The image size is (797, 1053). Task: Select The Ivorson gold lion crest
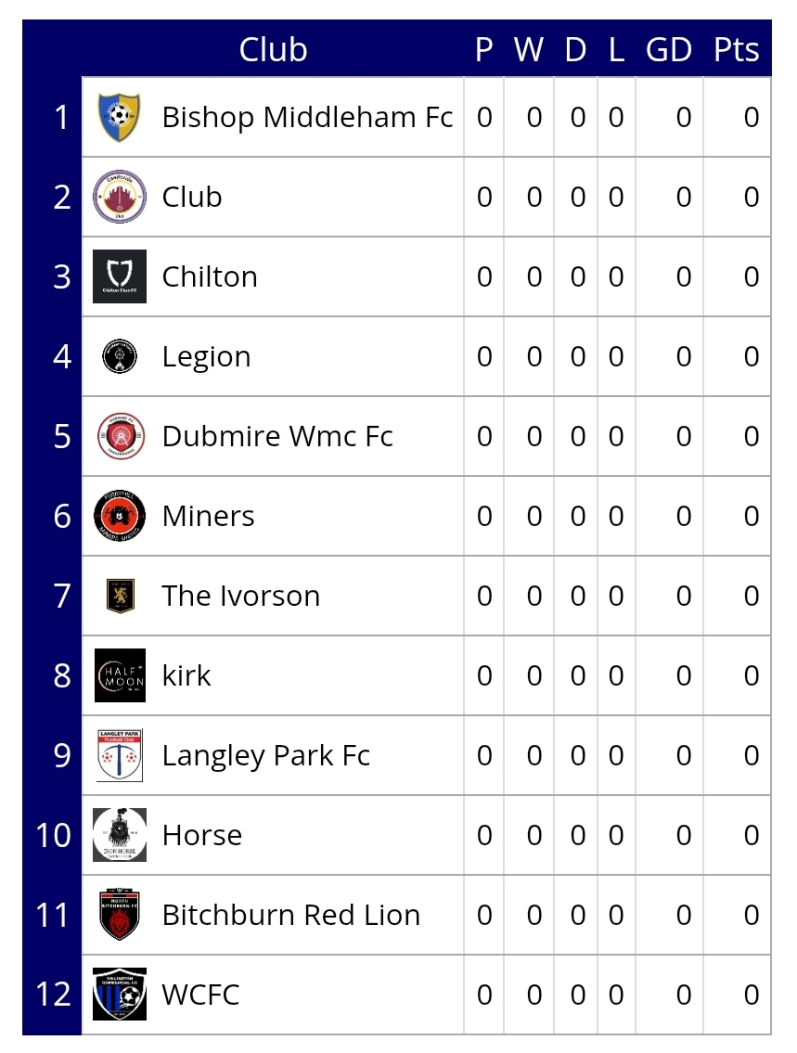[x=121, y=596]
